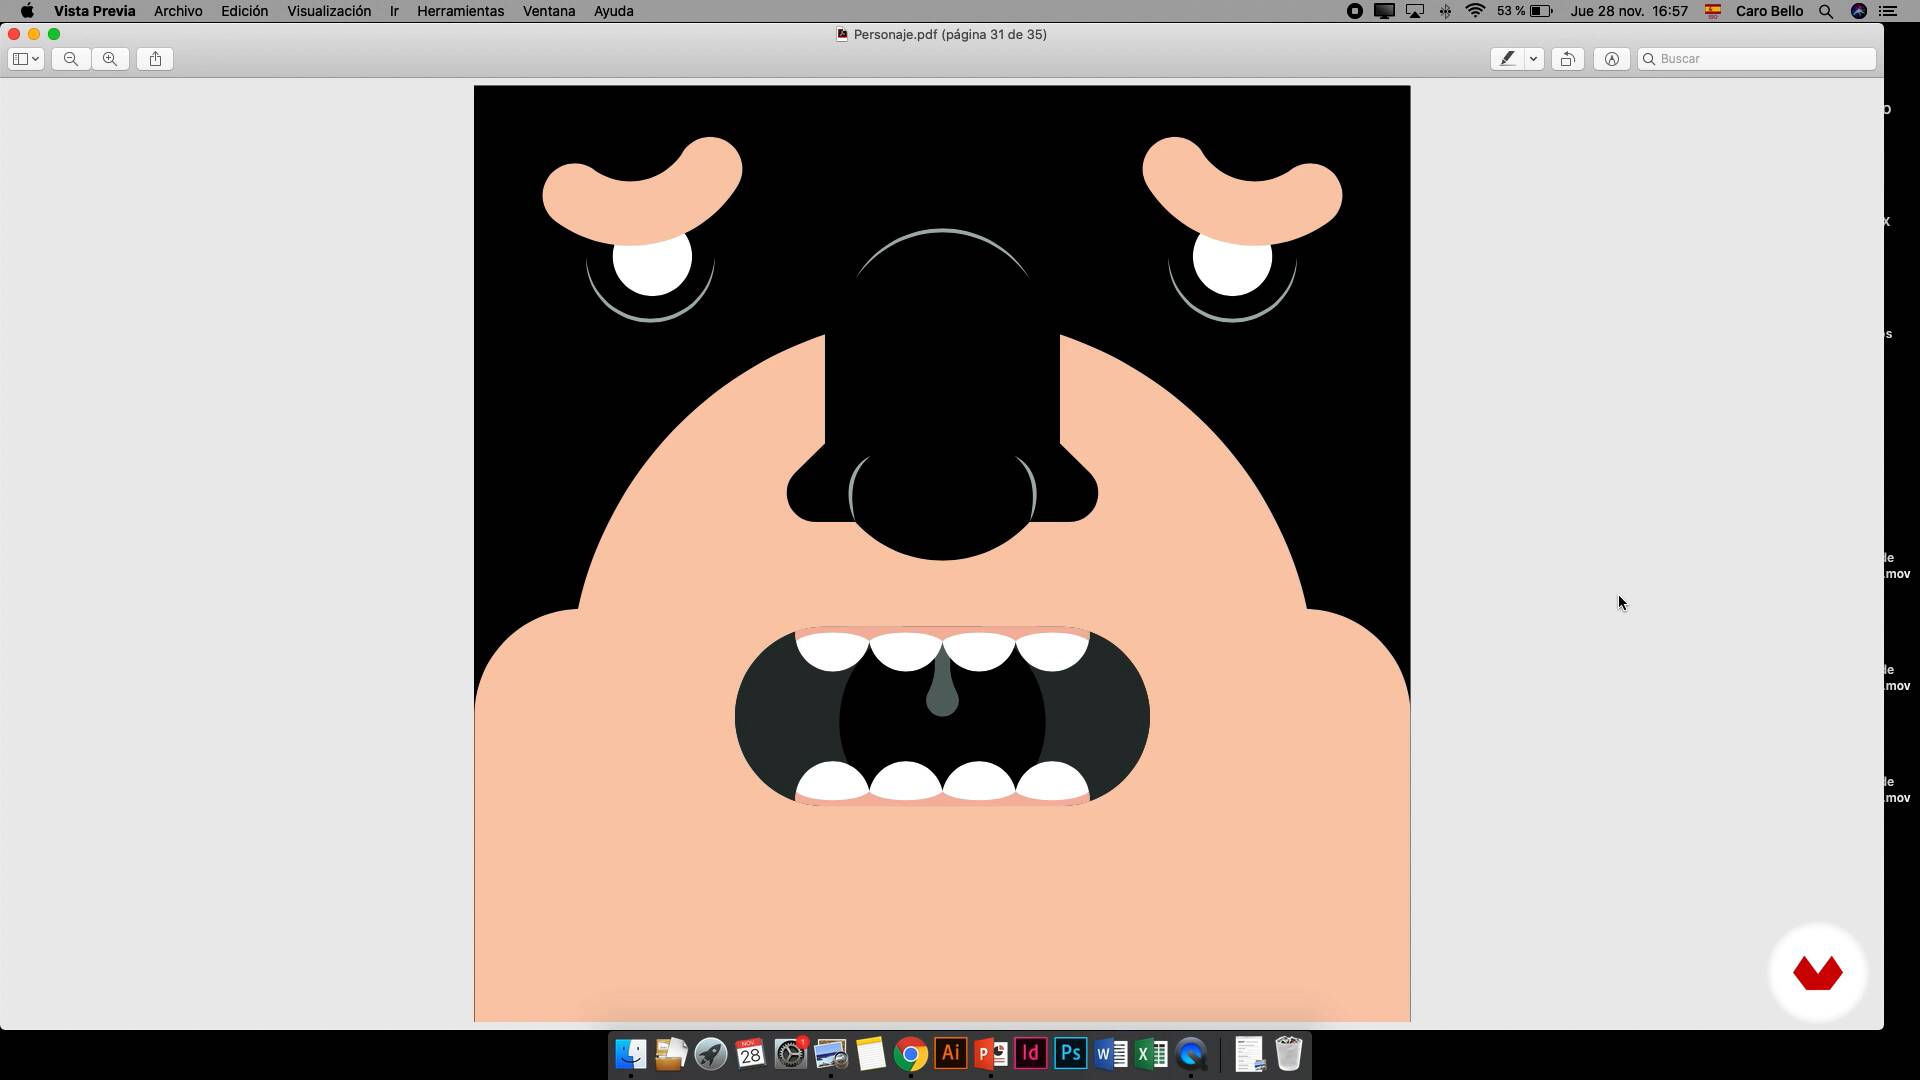Open the Vista Previa menu

[x=95, y=11]
